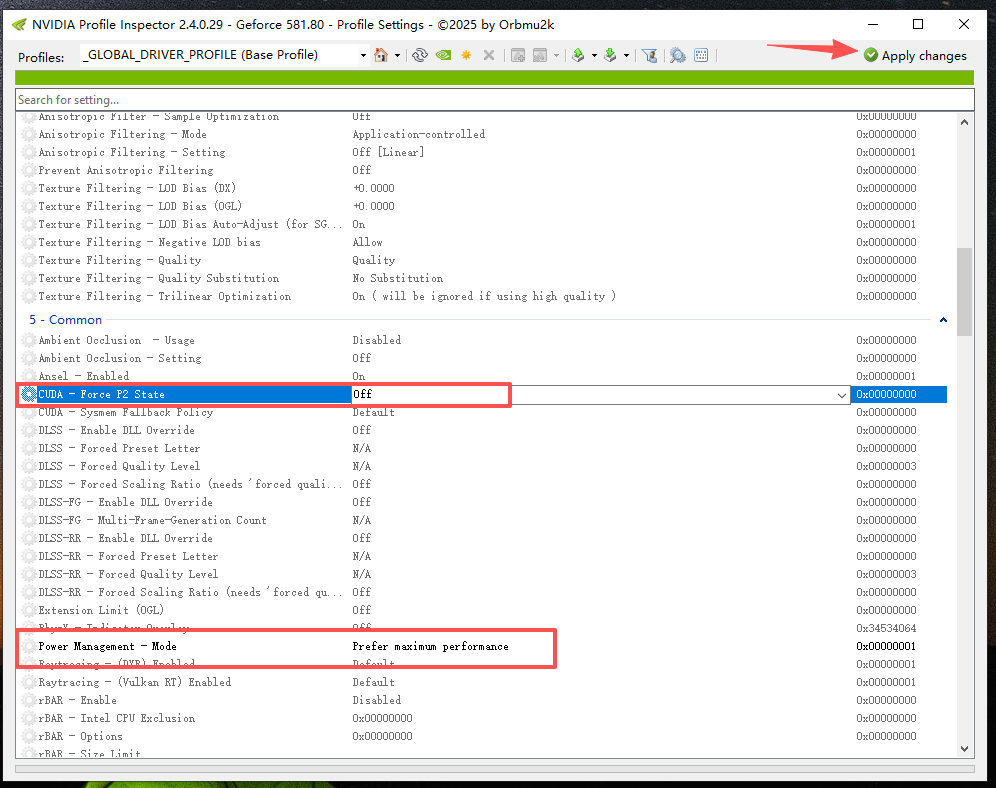Click the gear icon beside rBAR - Options
Image resolution: width=996 pixels, height=788 pixels.
point(29,737)
